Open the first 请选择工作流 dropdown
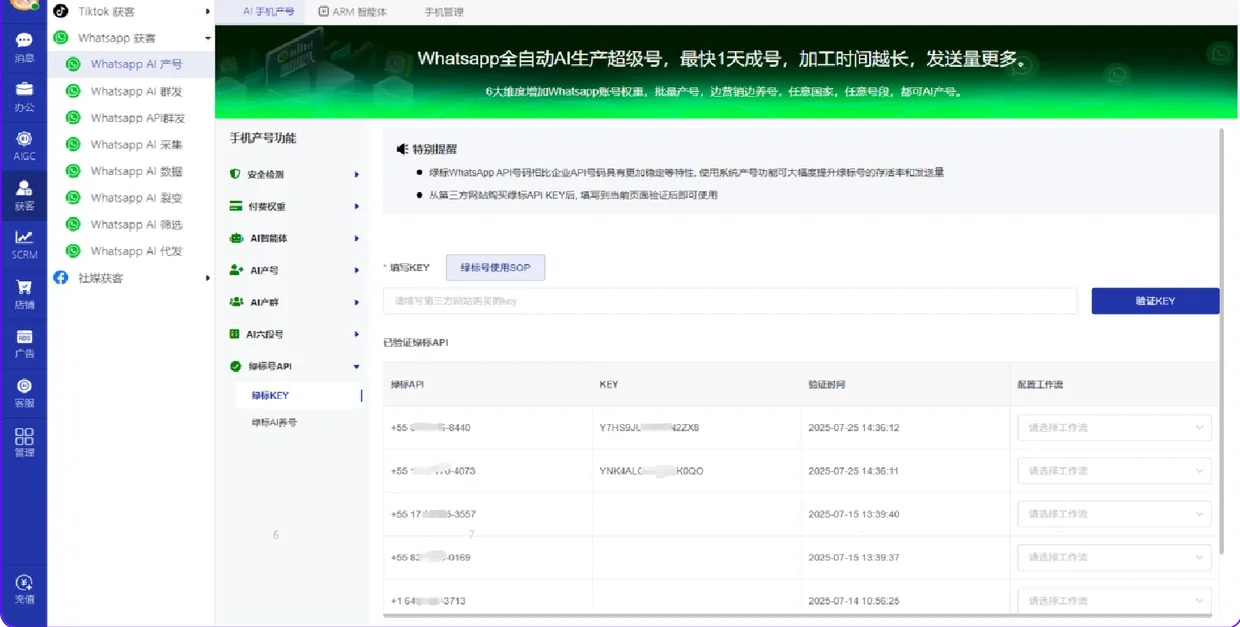The width and height of the screenshot is (1240, 627). click(1113, 427)
